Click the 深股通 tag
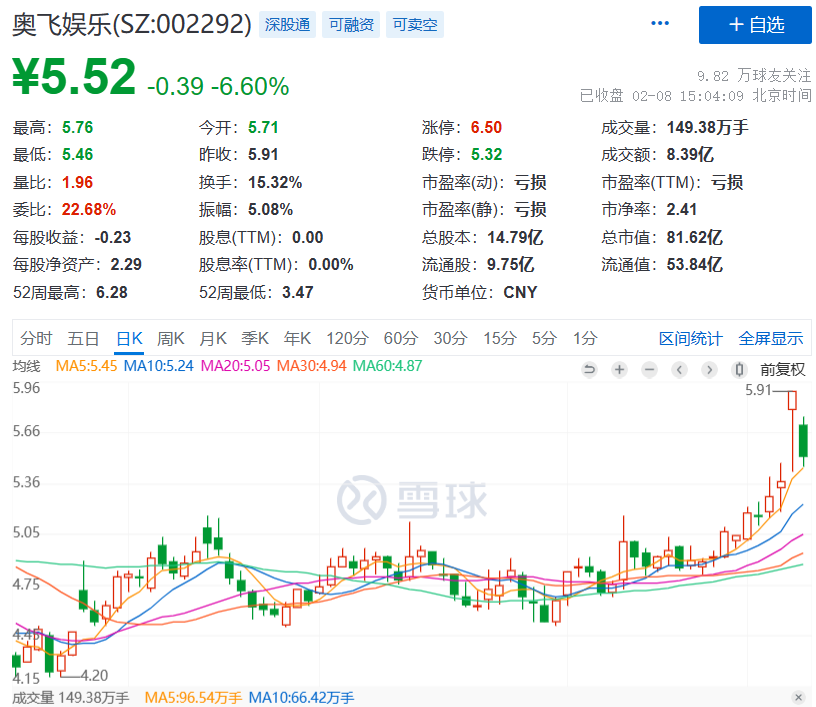Viewport: 816px width, 707px height. click(286, 25)
